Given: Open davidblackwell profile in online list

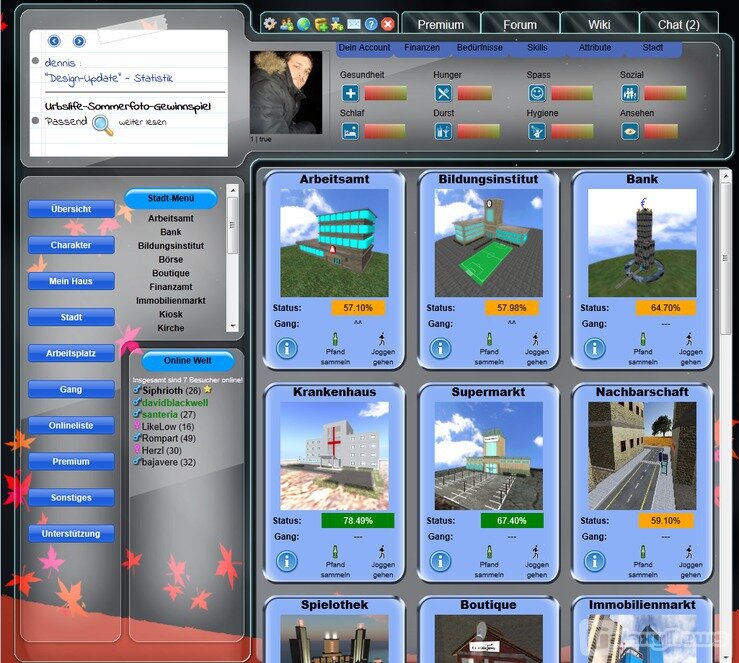Looking at the screenshot, I should tap(175, 403).
